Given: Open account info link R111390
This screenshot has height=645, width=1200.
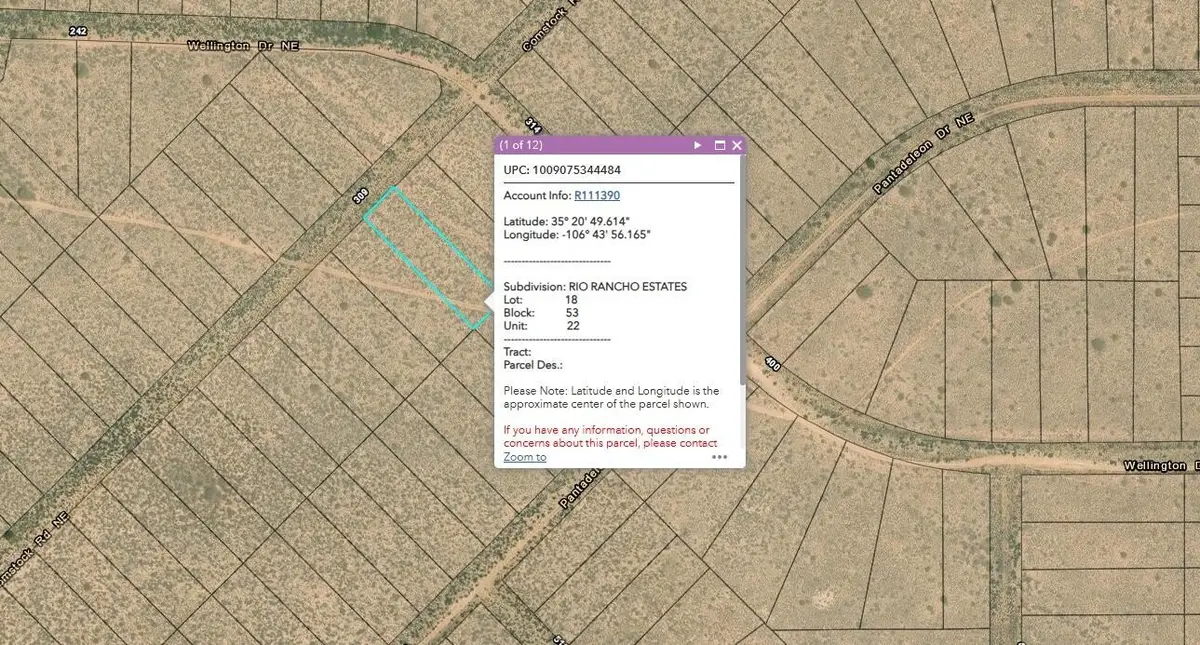Looking at the screenshot, I should click(597, 195).
